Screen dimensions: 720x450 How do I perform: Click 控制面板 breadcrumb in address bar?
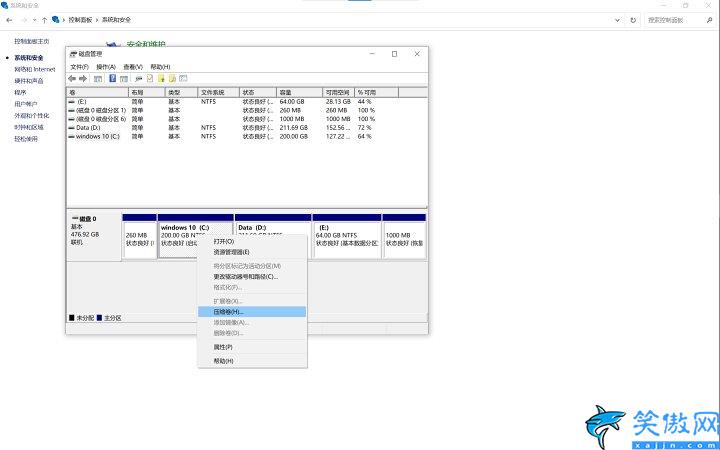click(80, 20)
